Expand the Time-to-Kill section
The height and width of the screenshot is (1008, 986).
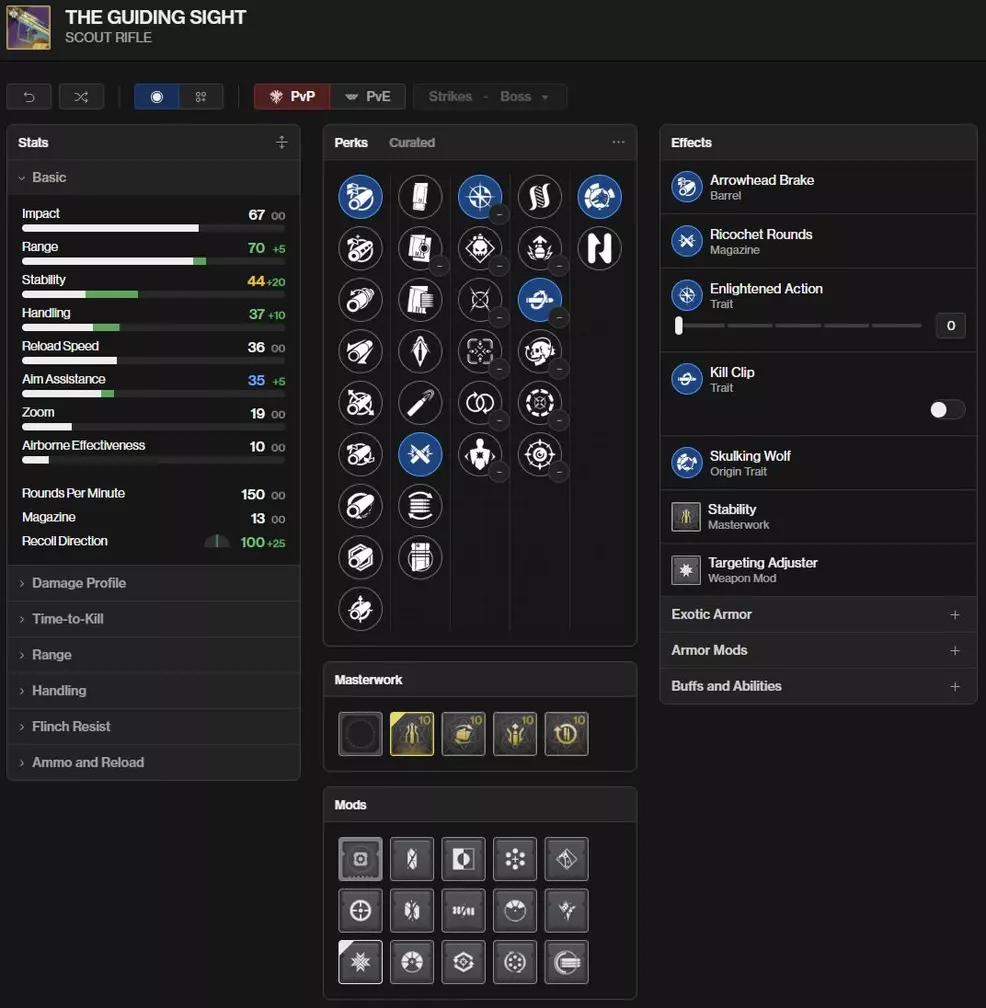pyautogui.click(x=68, y=619)
